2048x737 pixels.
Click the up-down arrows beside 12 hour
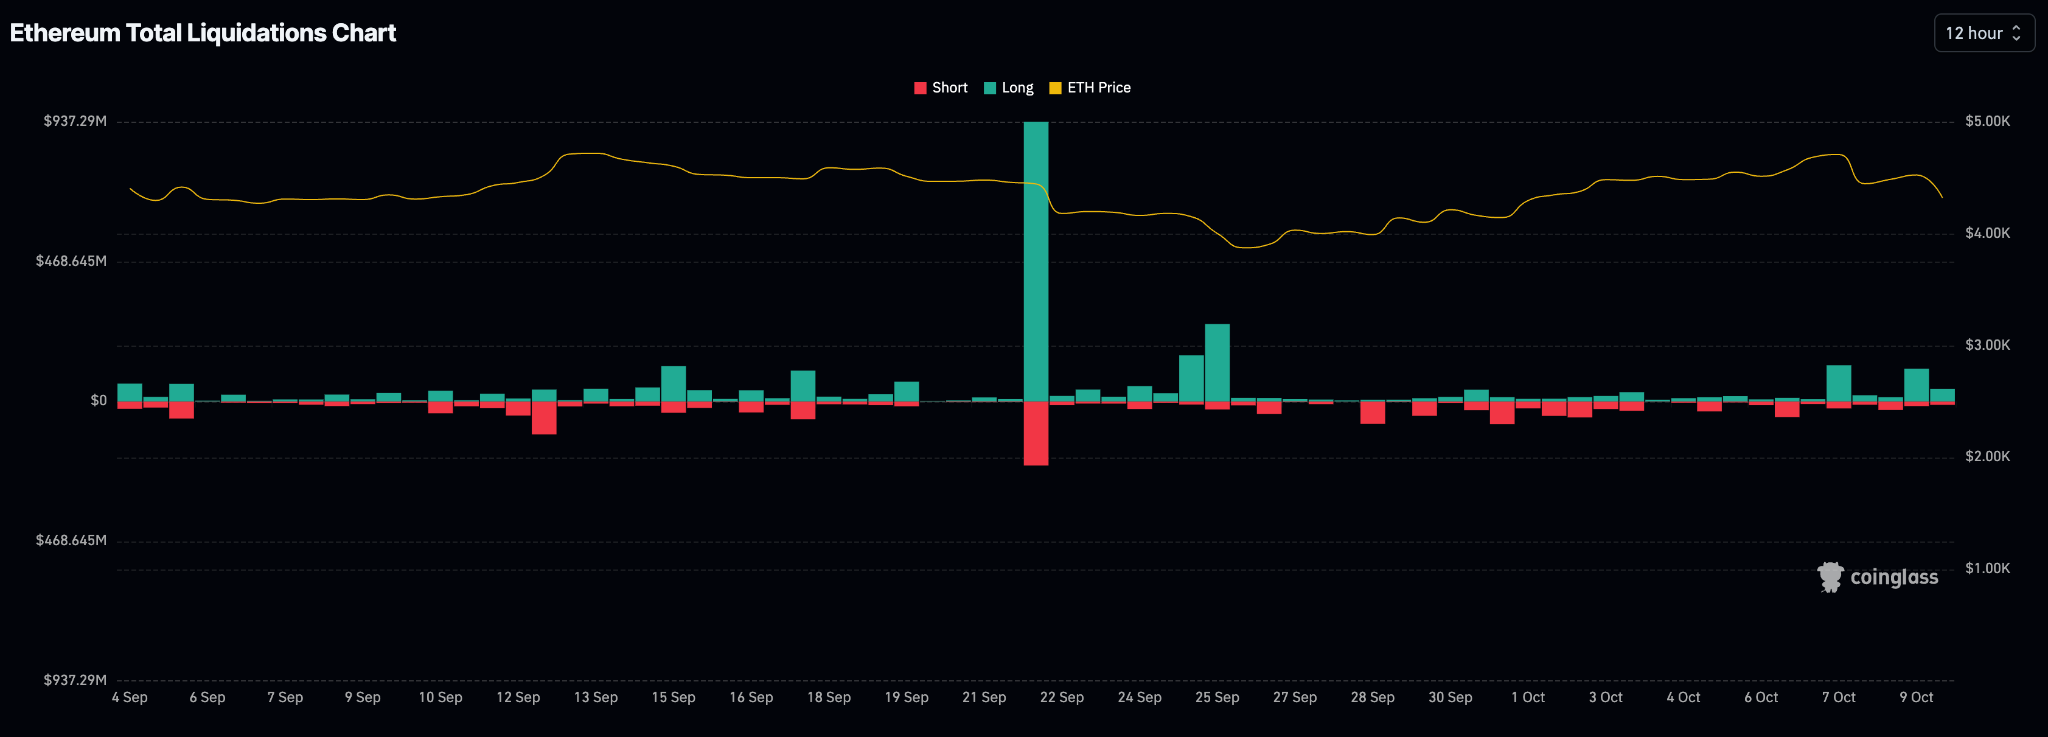(2016, 33)
